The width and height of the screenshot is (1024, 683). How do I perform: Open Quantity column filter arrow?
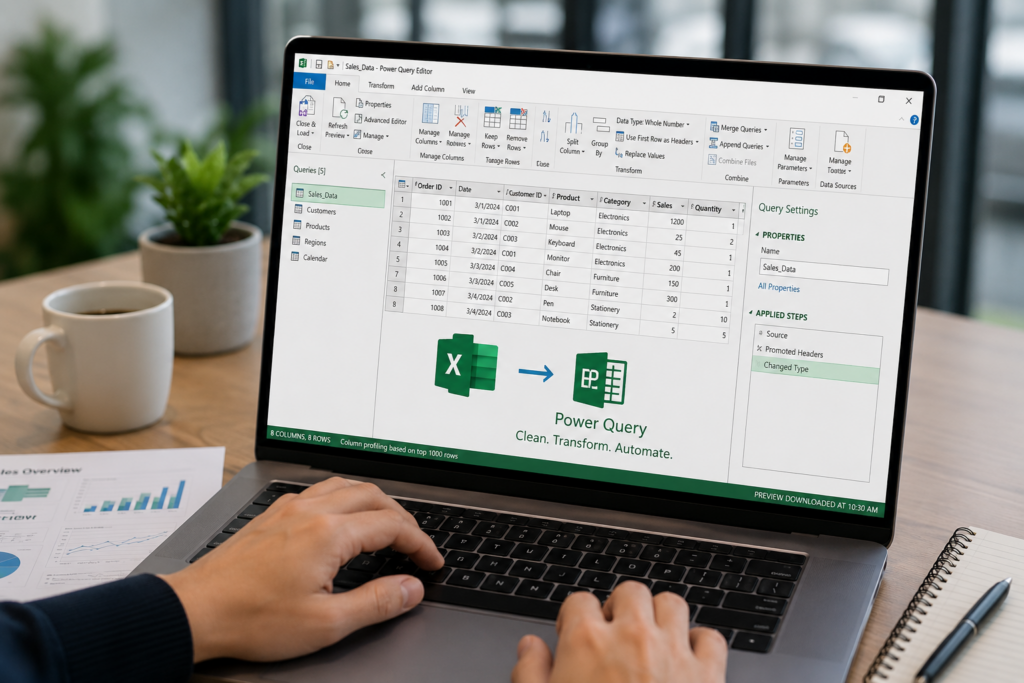pyautogui.click(x=733, y=210)
